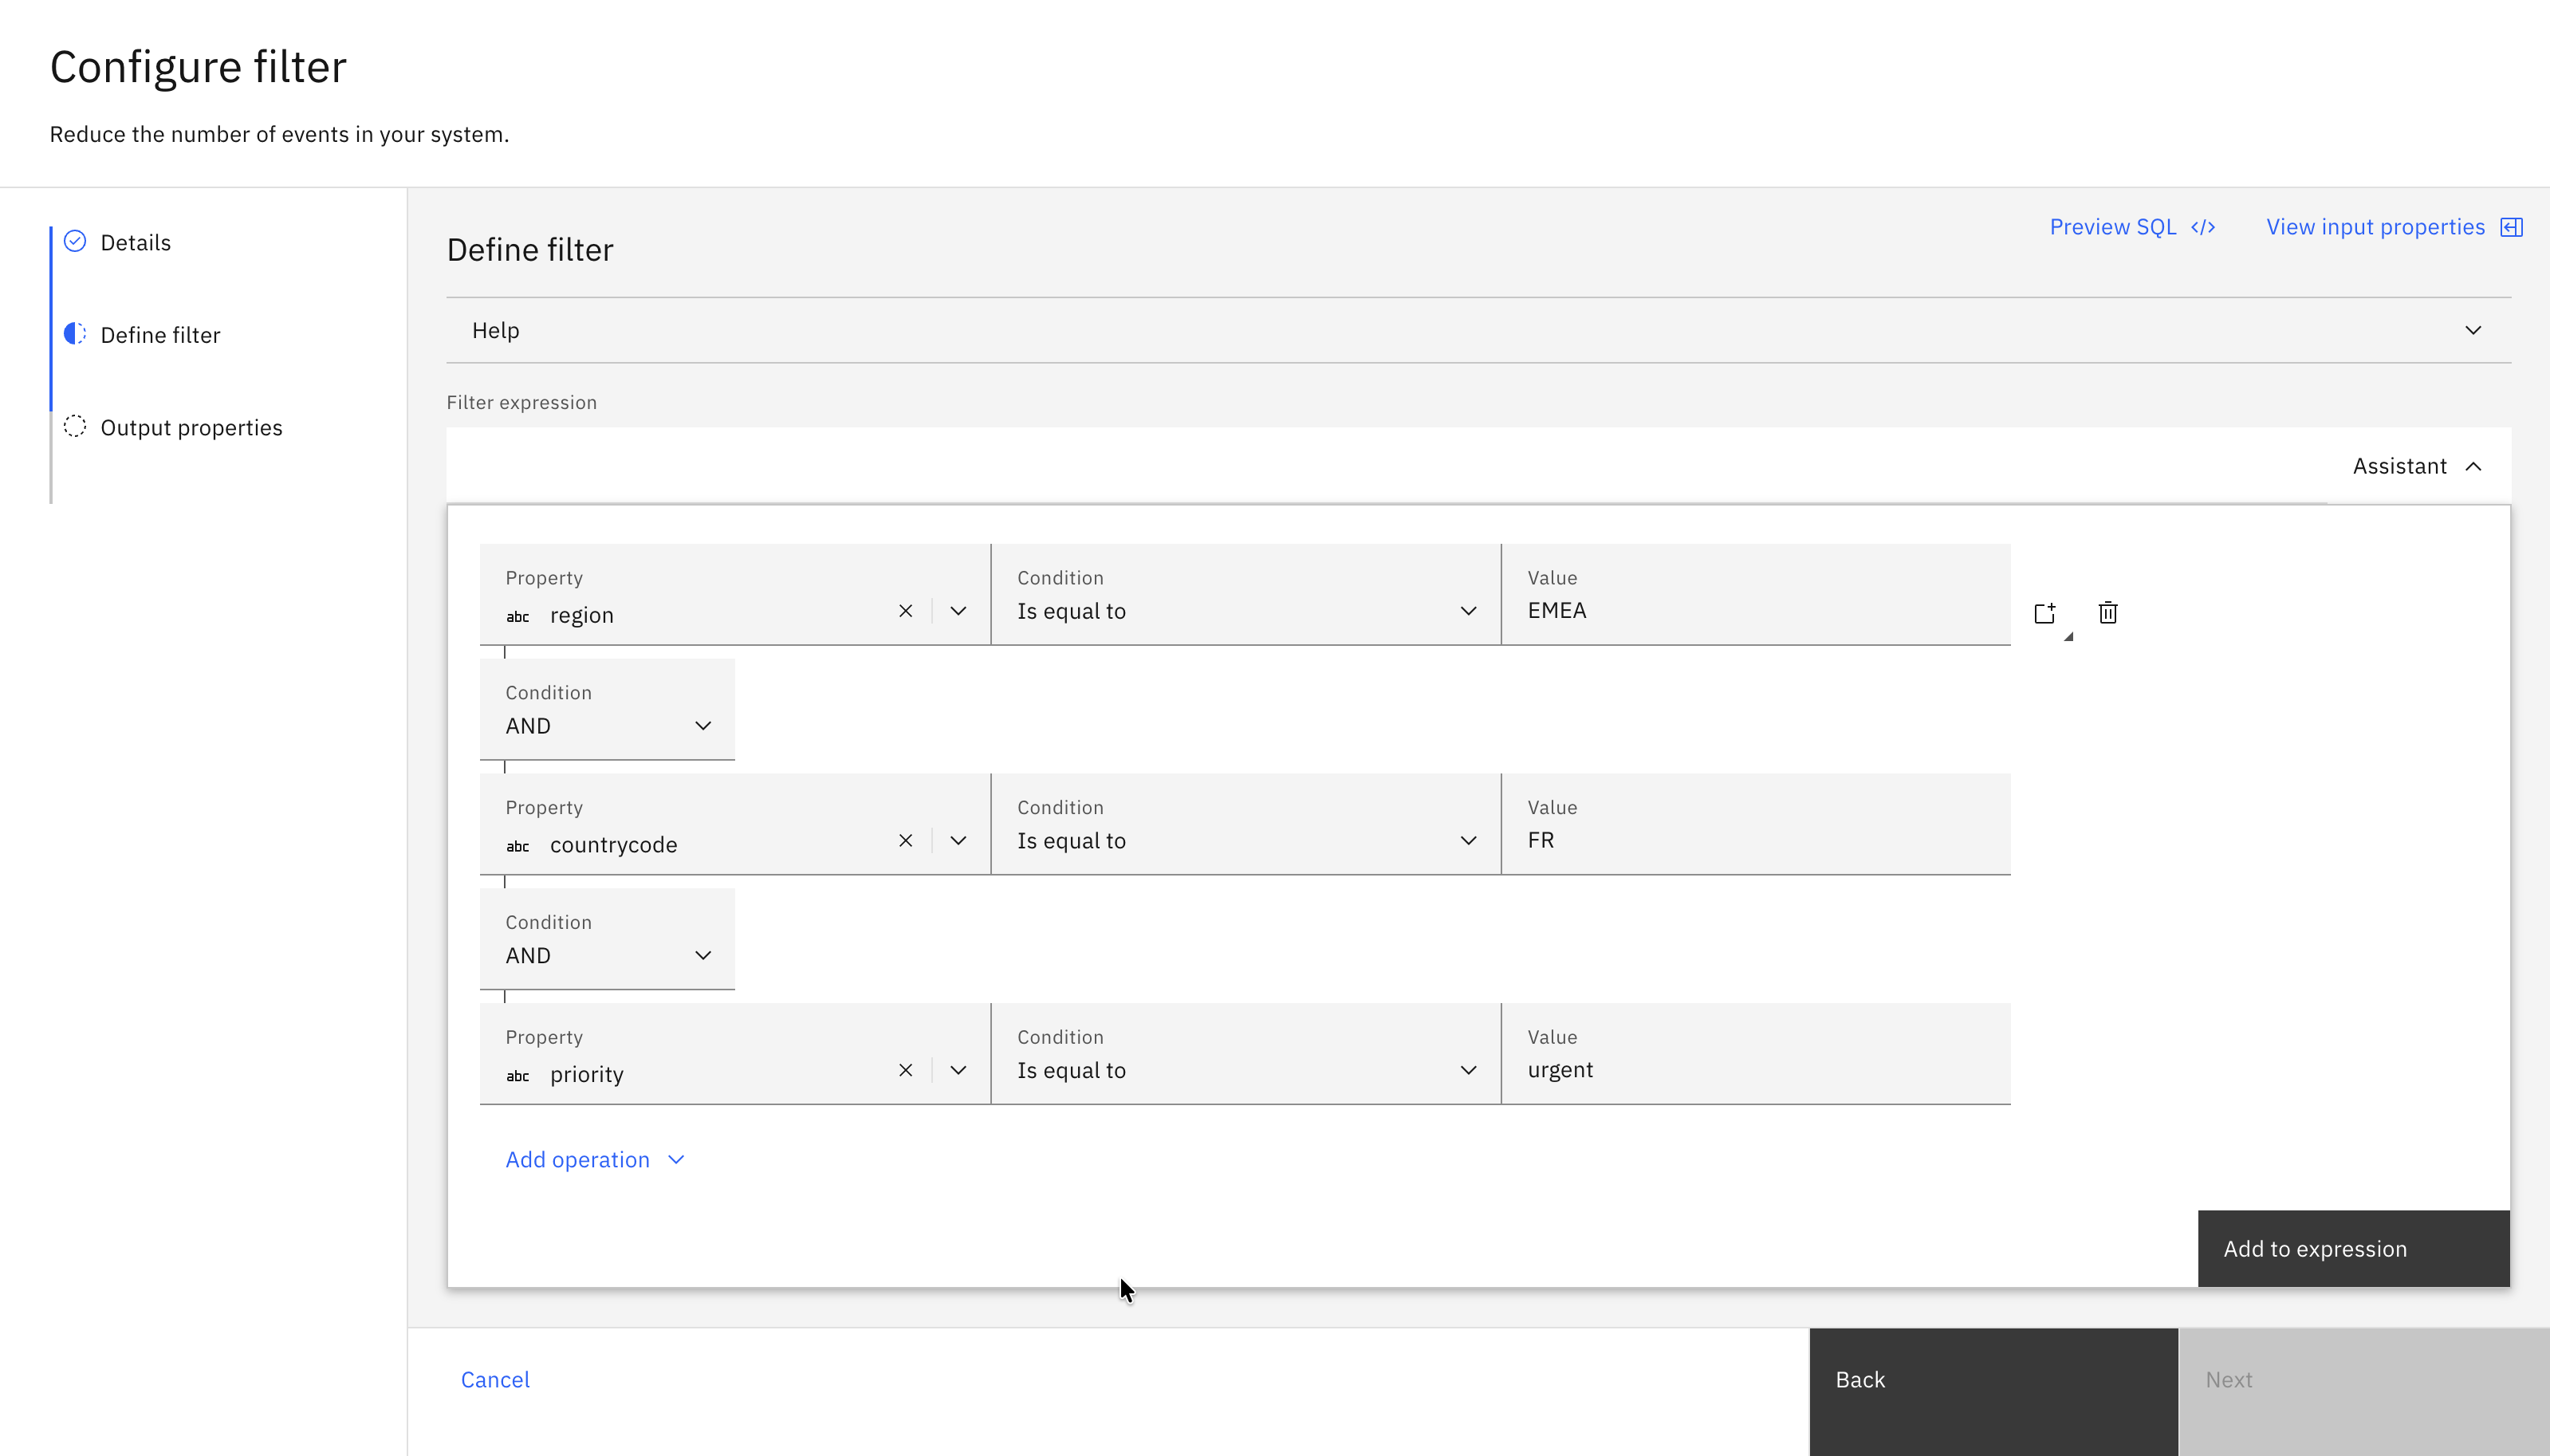Click the Details step checkmark icon
Image resolution: width=2550 pixels, height=1456 pixels.
click(75, 241)
